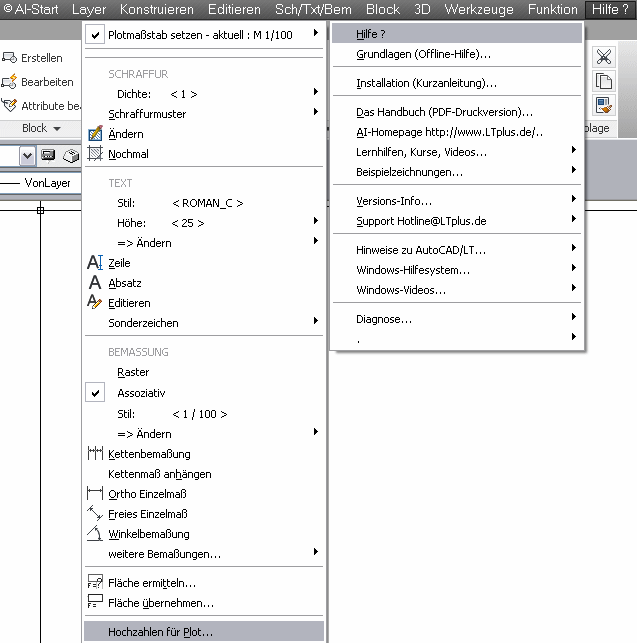Expand the Sonderzeichen submenu
The height and width of the screenshot is (643, 637).
pos(315,320)
